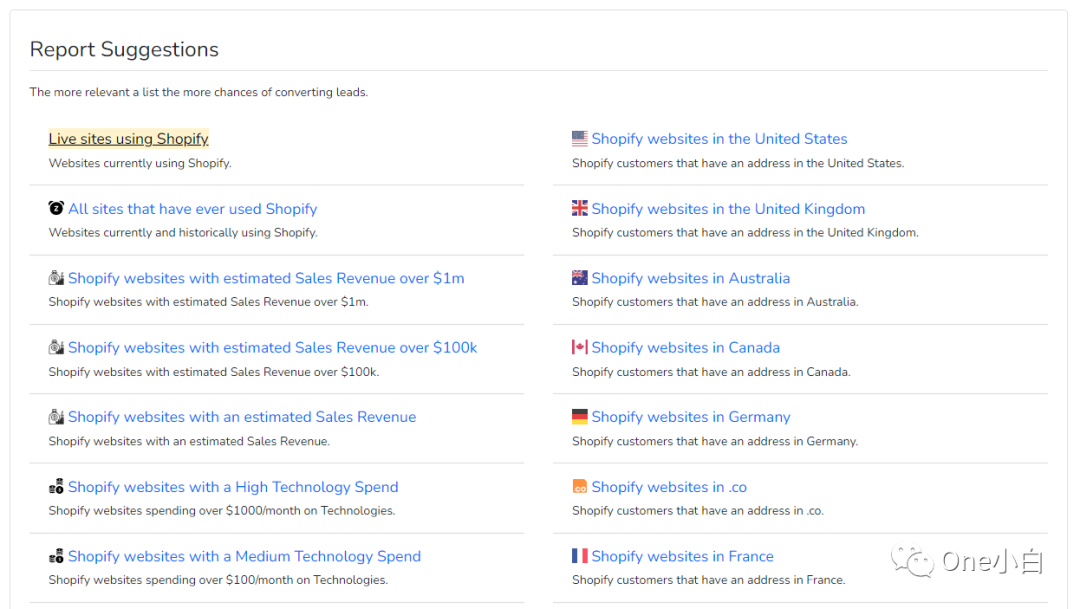
Task: View Shopify websites in Canada list
Action: (685, 348)
